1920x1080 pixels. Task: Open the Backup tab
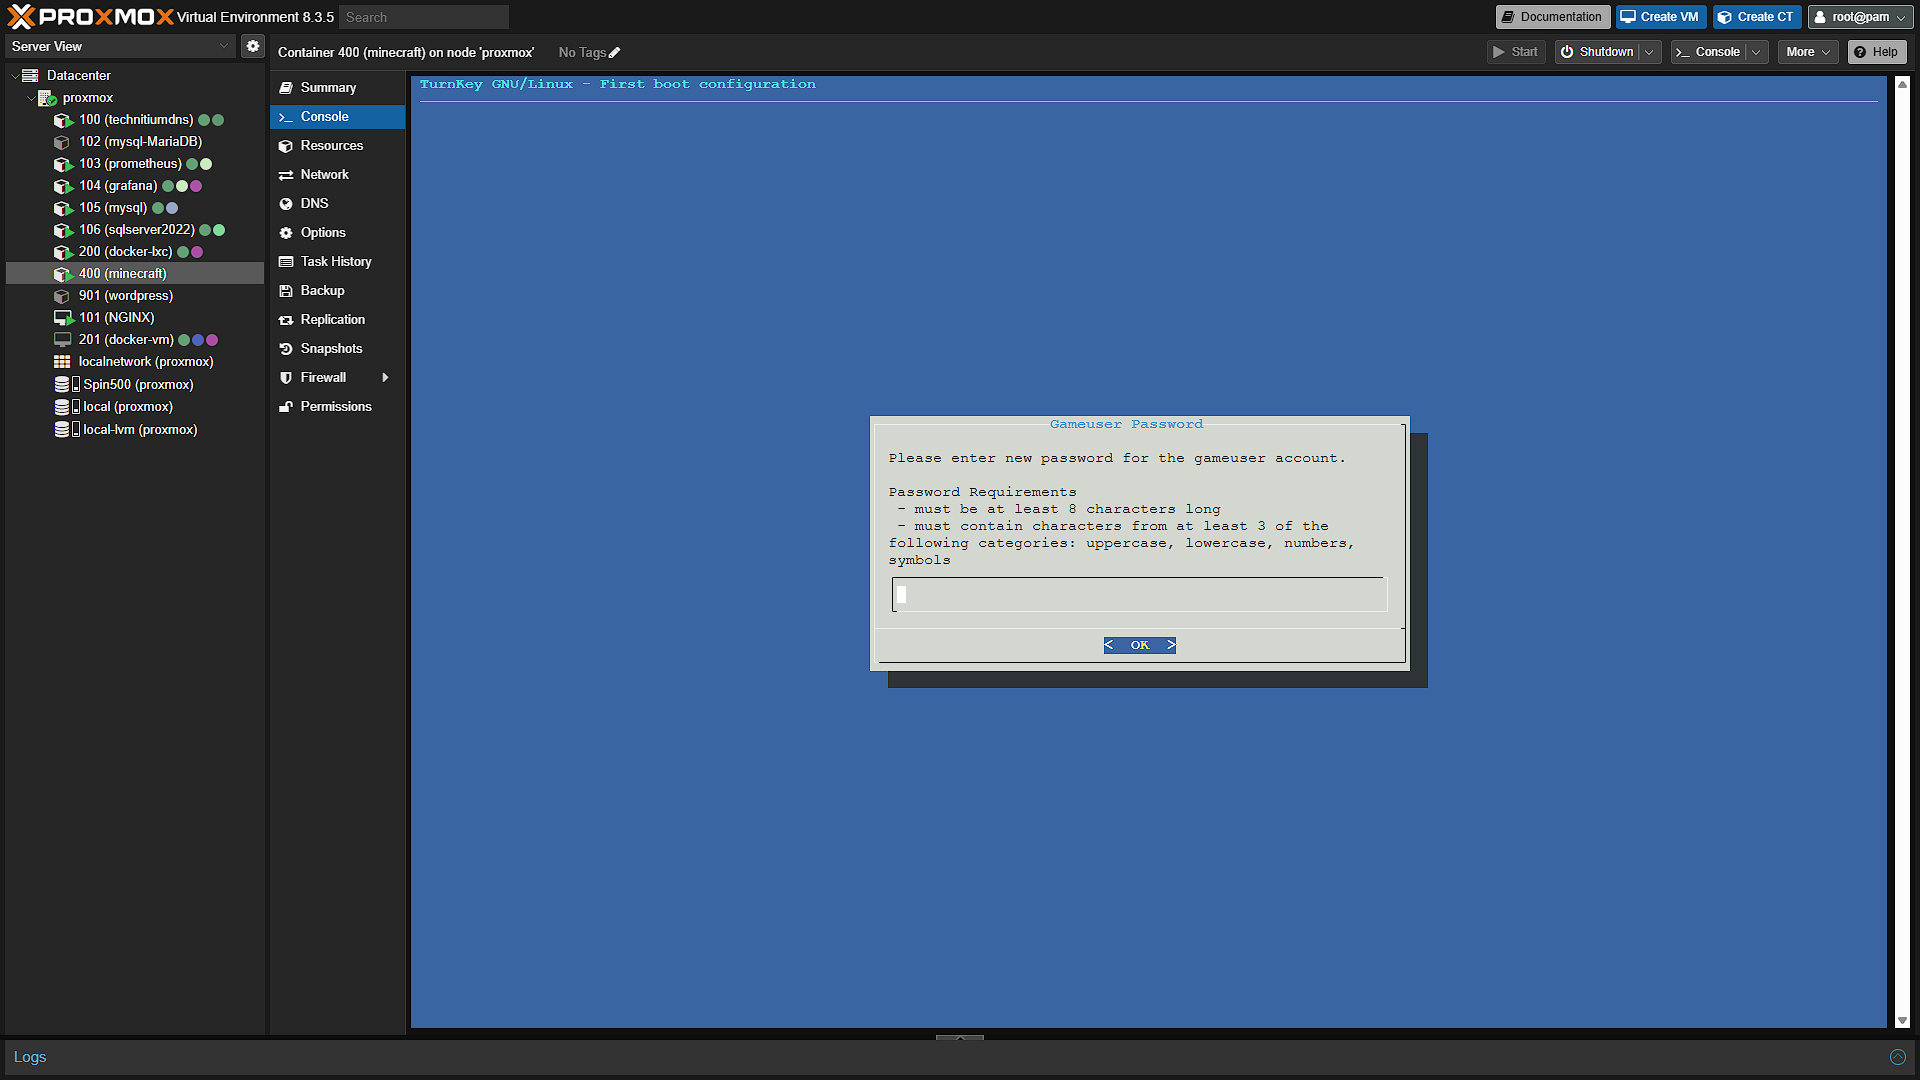(337, 291)
